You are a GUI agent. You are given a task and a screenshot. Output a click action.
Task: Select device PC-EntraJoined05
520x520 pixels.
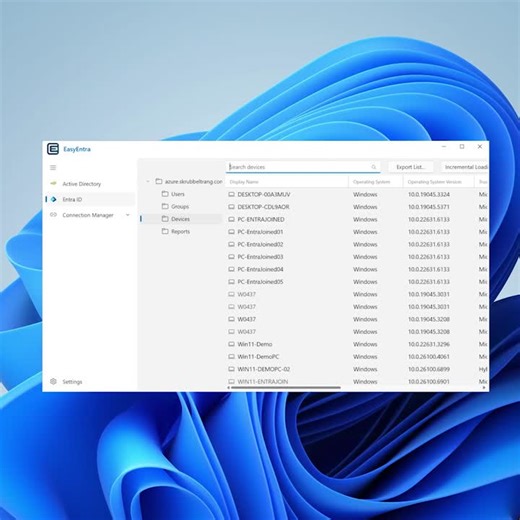click(260, 282)
